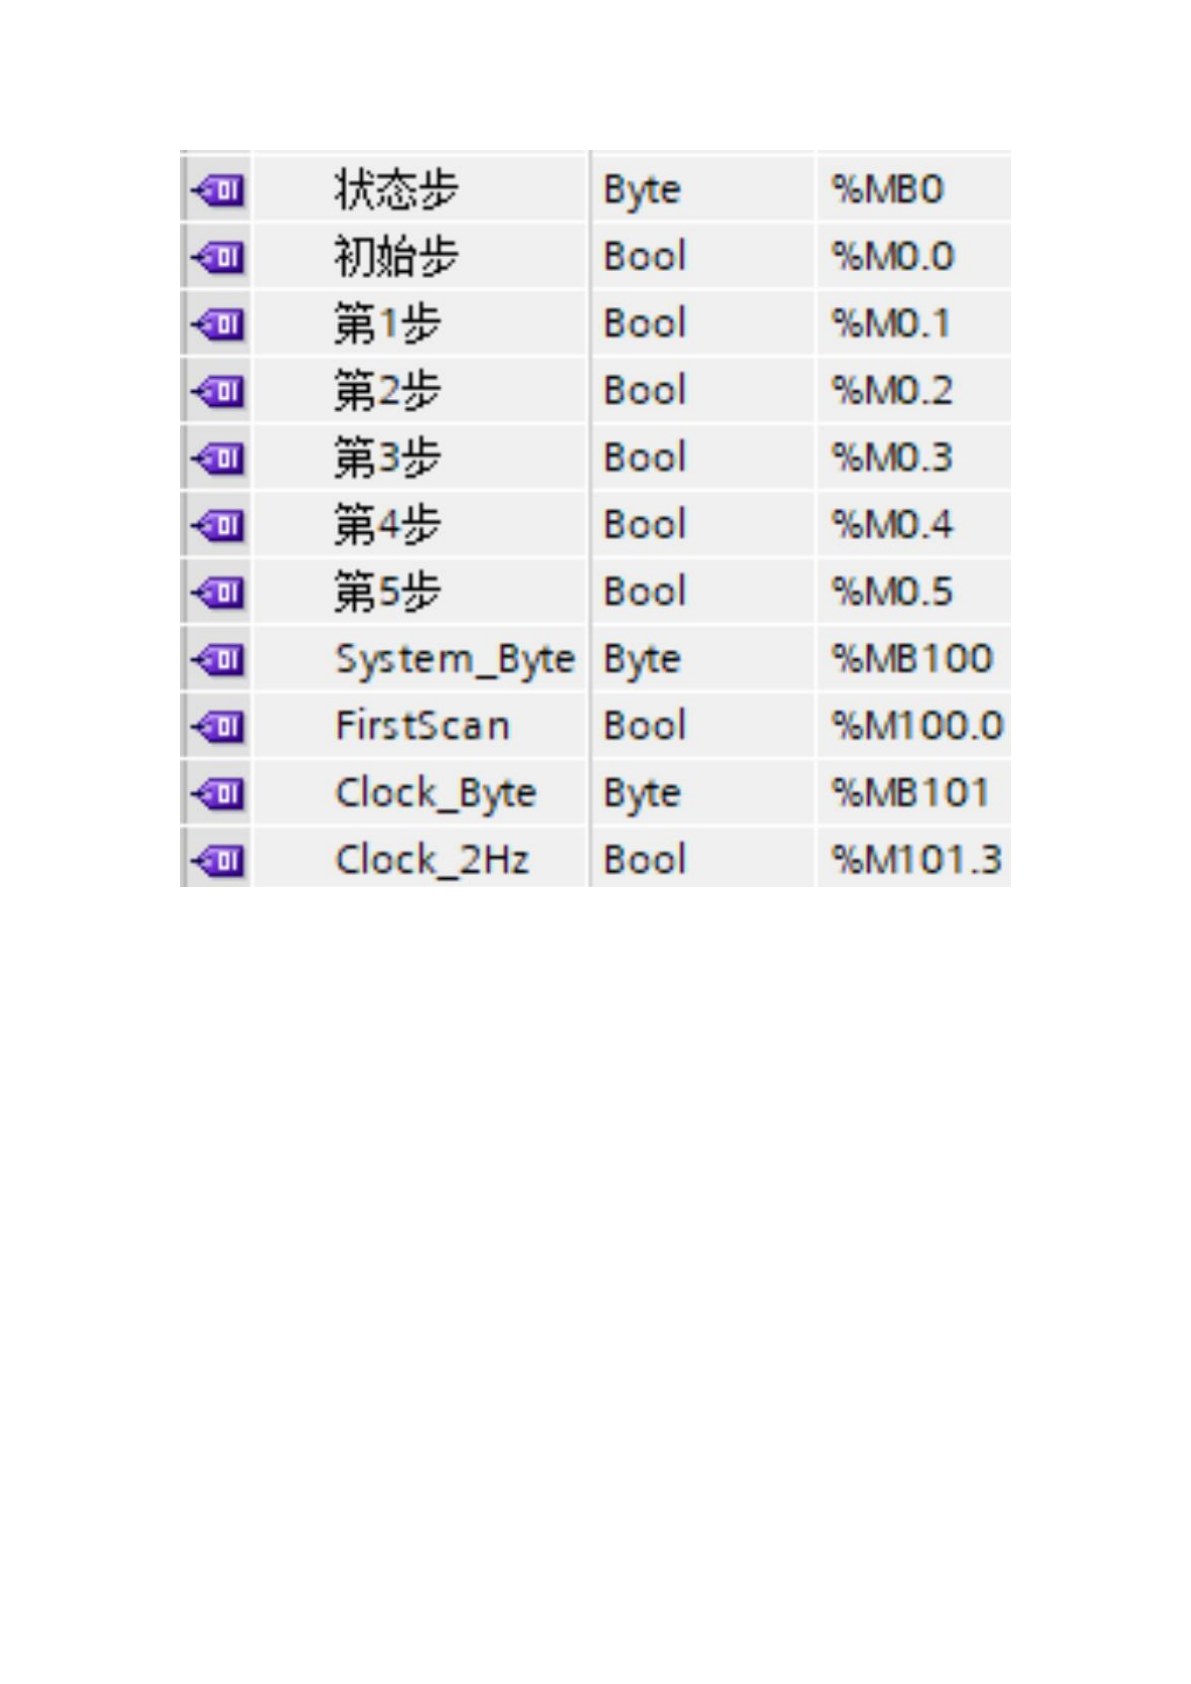The height and width of the screenshot is (1684, 1191).
Task: Click the tag icon beside 初始步
Action: (x=218, y=257)
